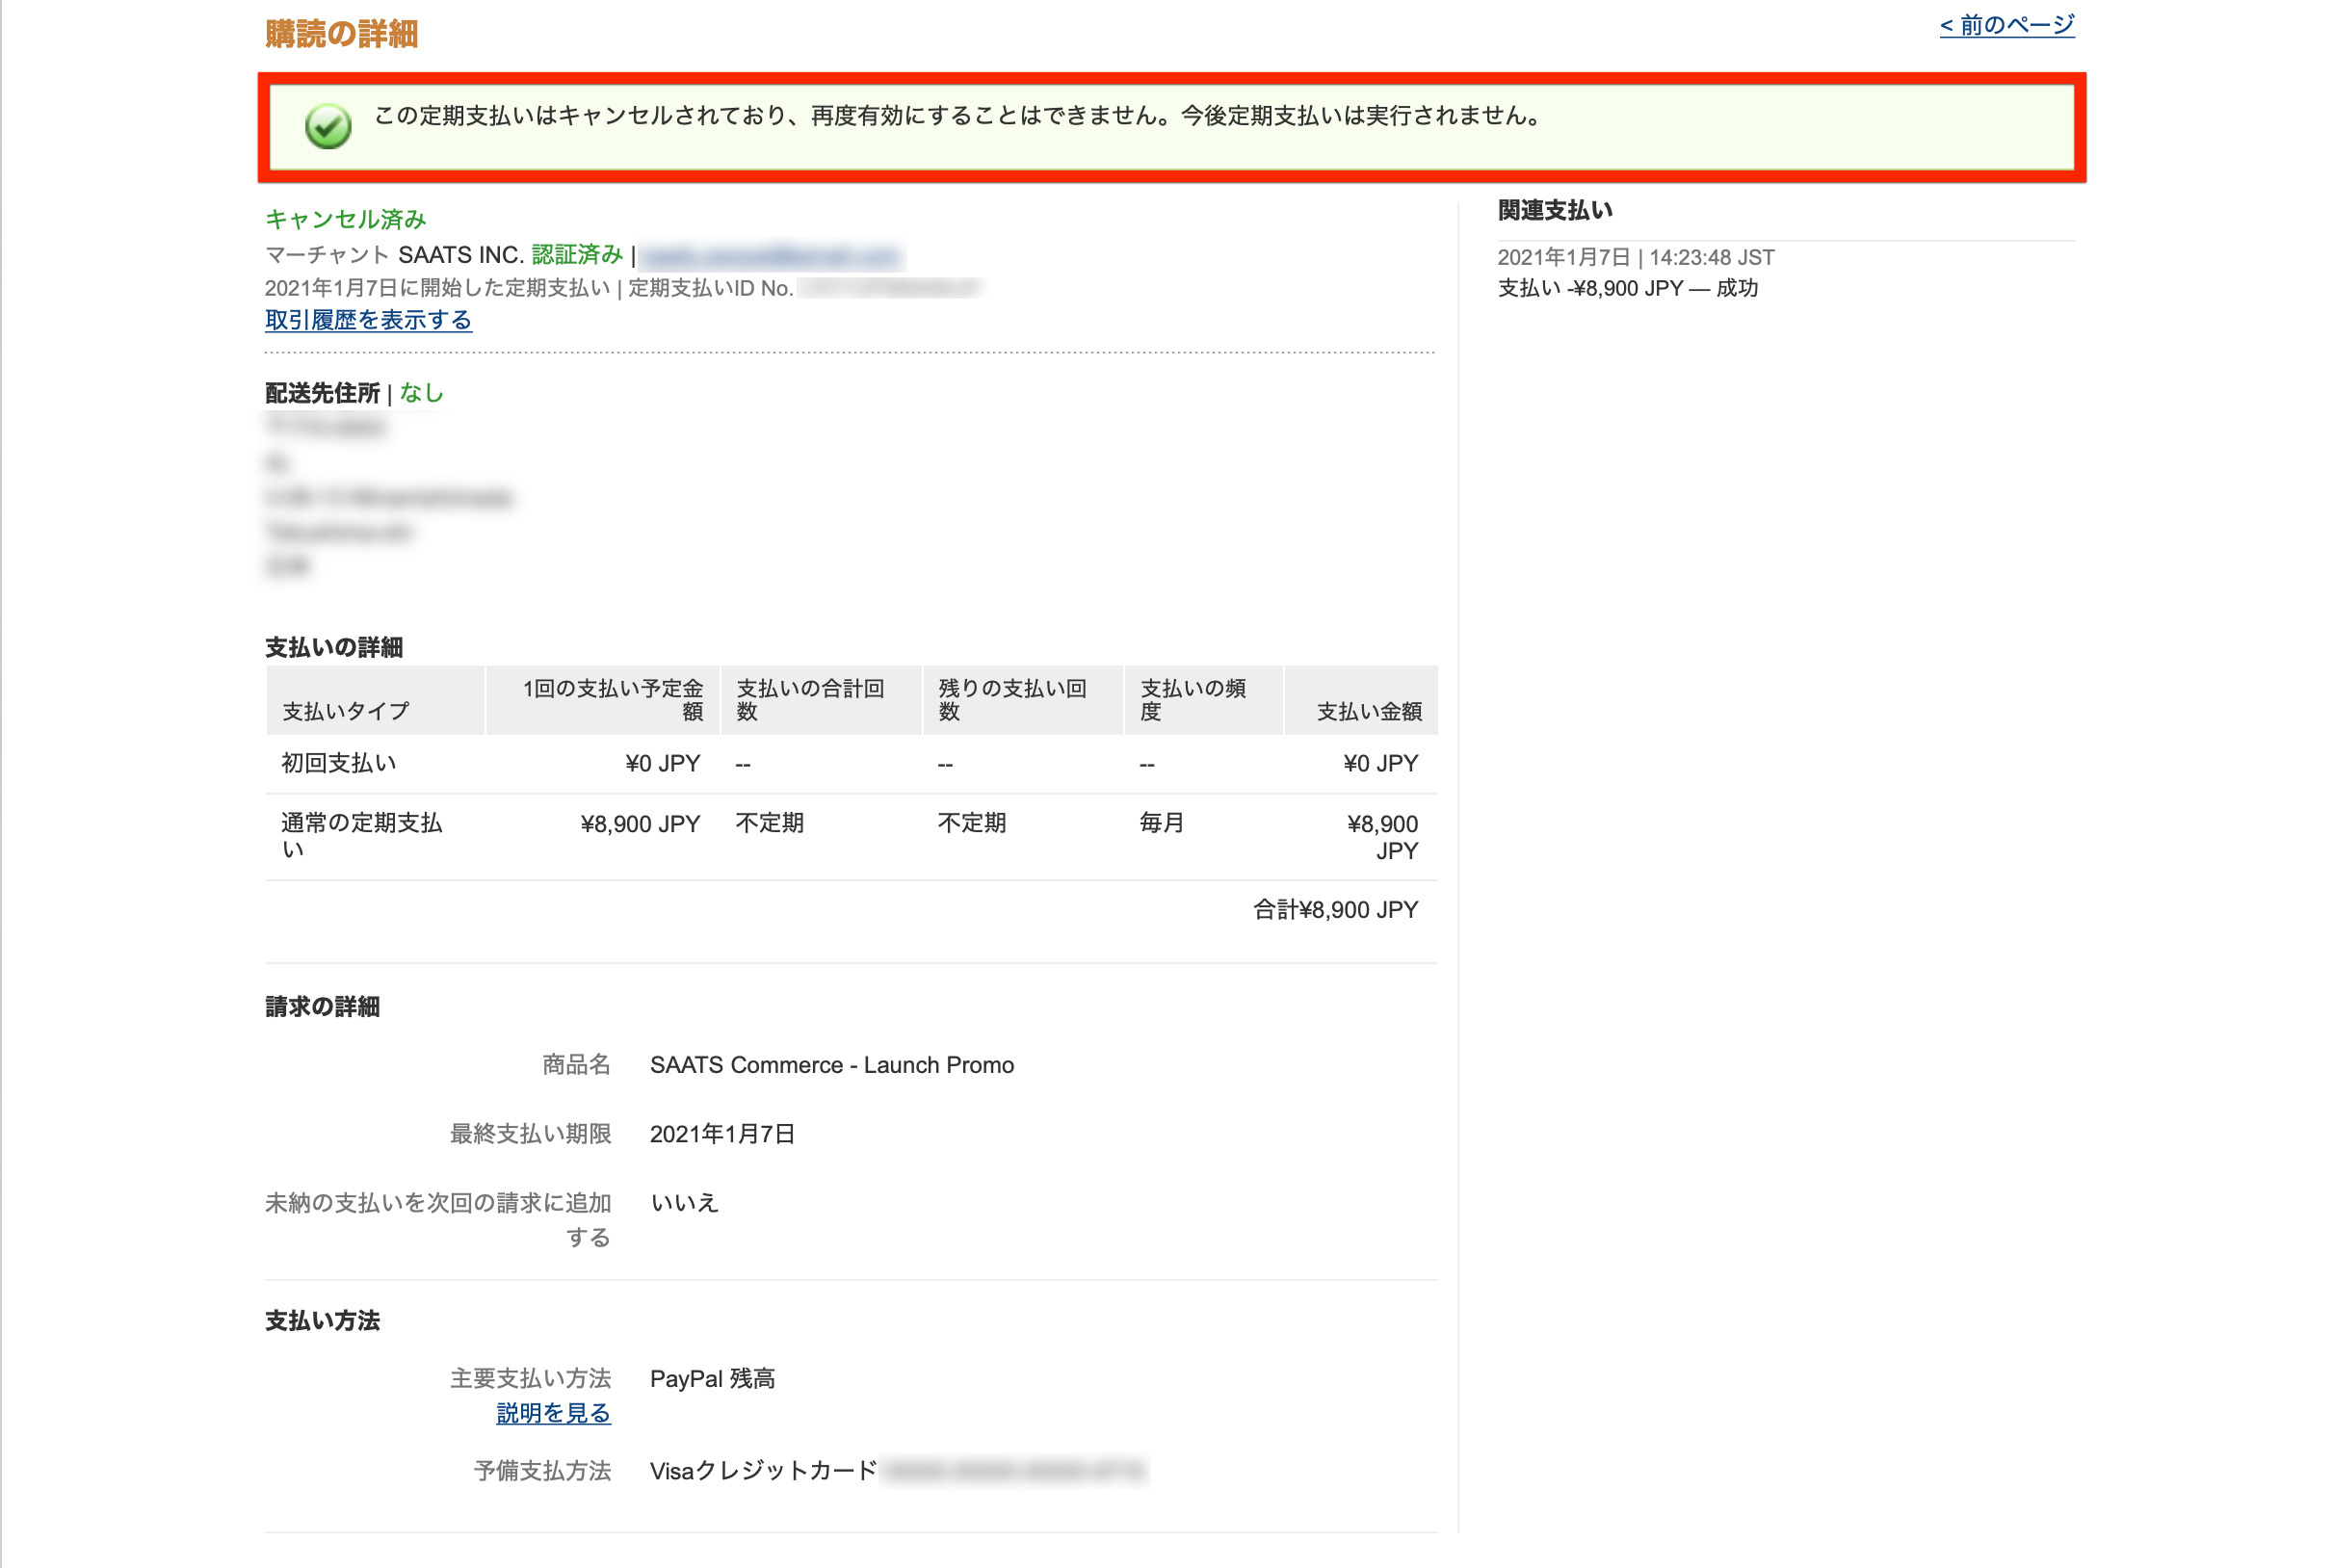This screenshot has width=2333, height=1568.
Task: Click the 支払いタイプ column header
Action: click(346, 711)
